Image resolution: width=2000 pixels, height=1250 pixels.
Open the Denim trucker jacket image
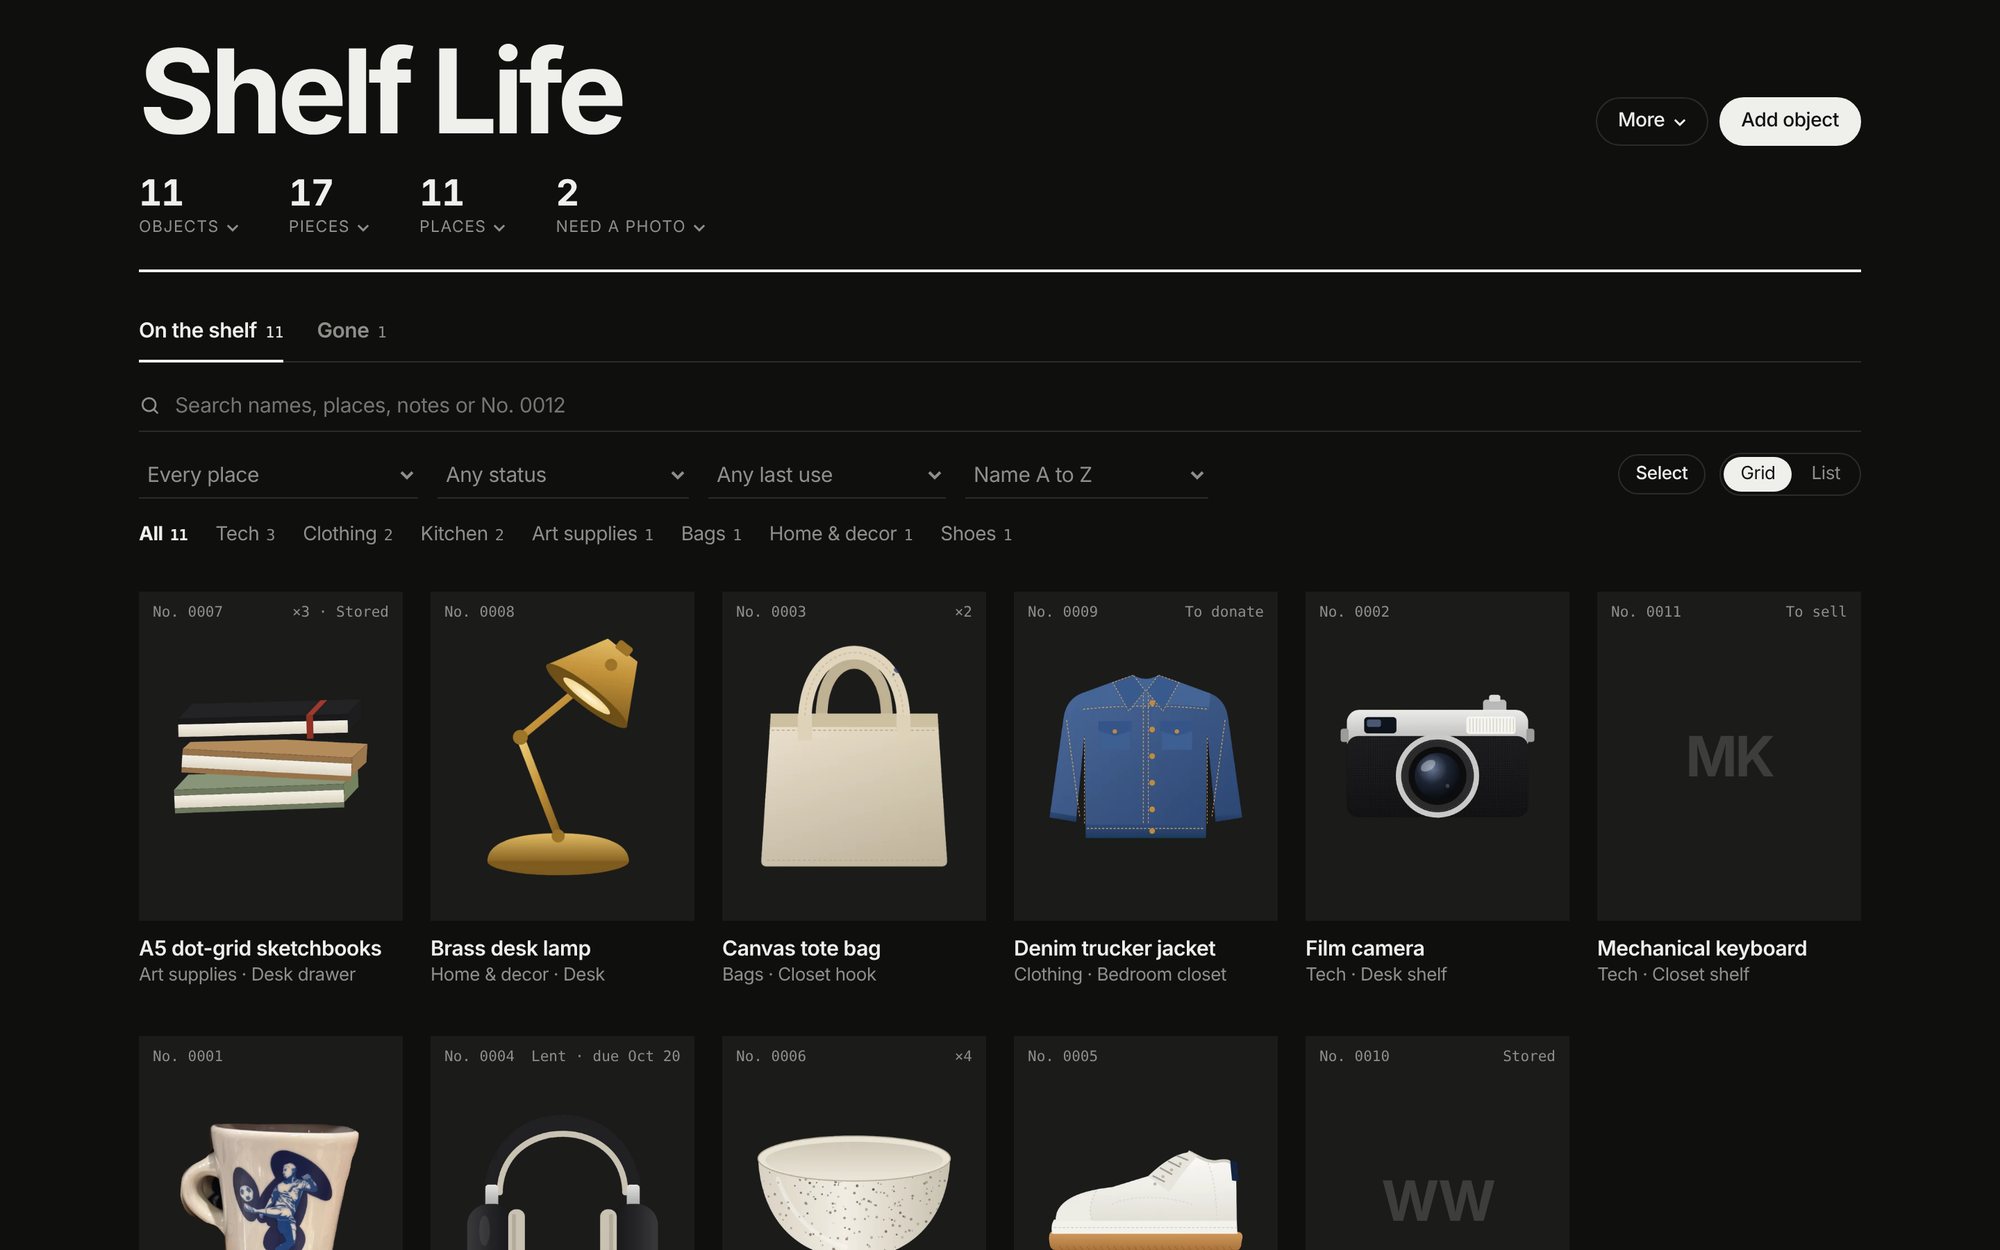1146,756
